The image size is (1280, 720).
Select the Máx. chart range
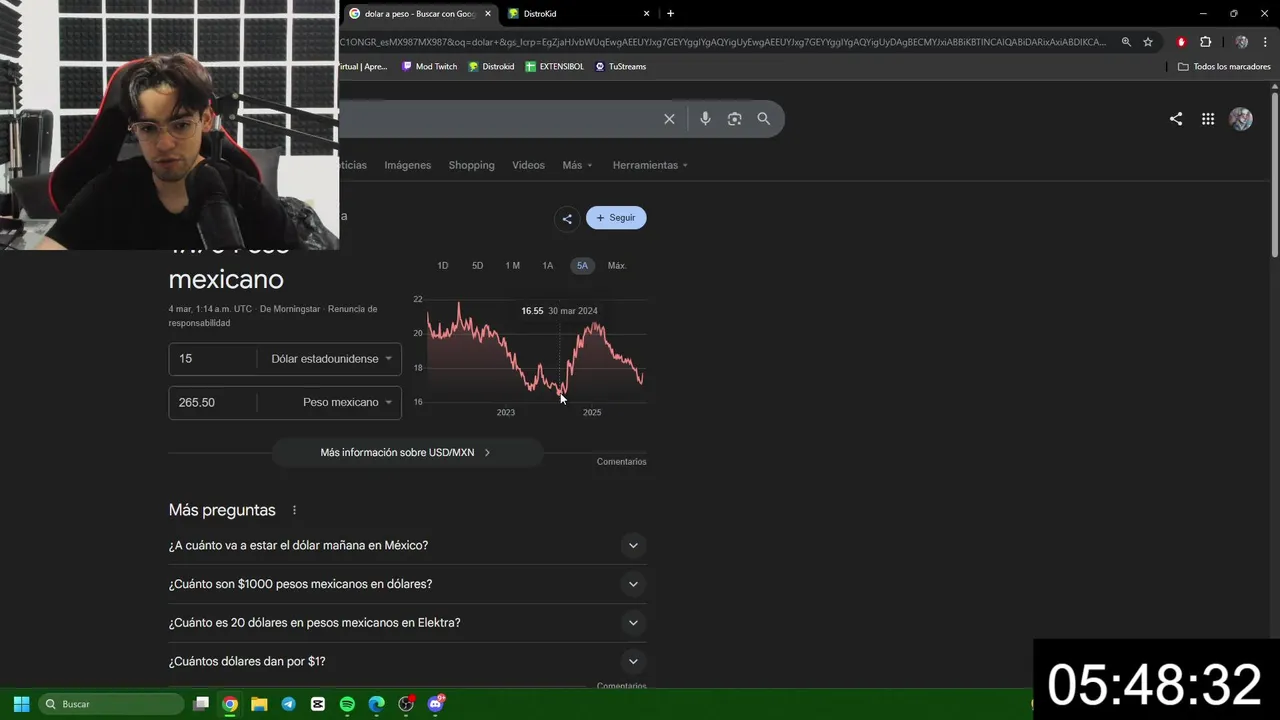point(617,266)
